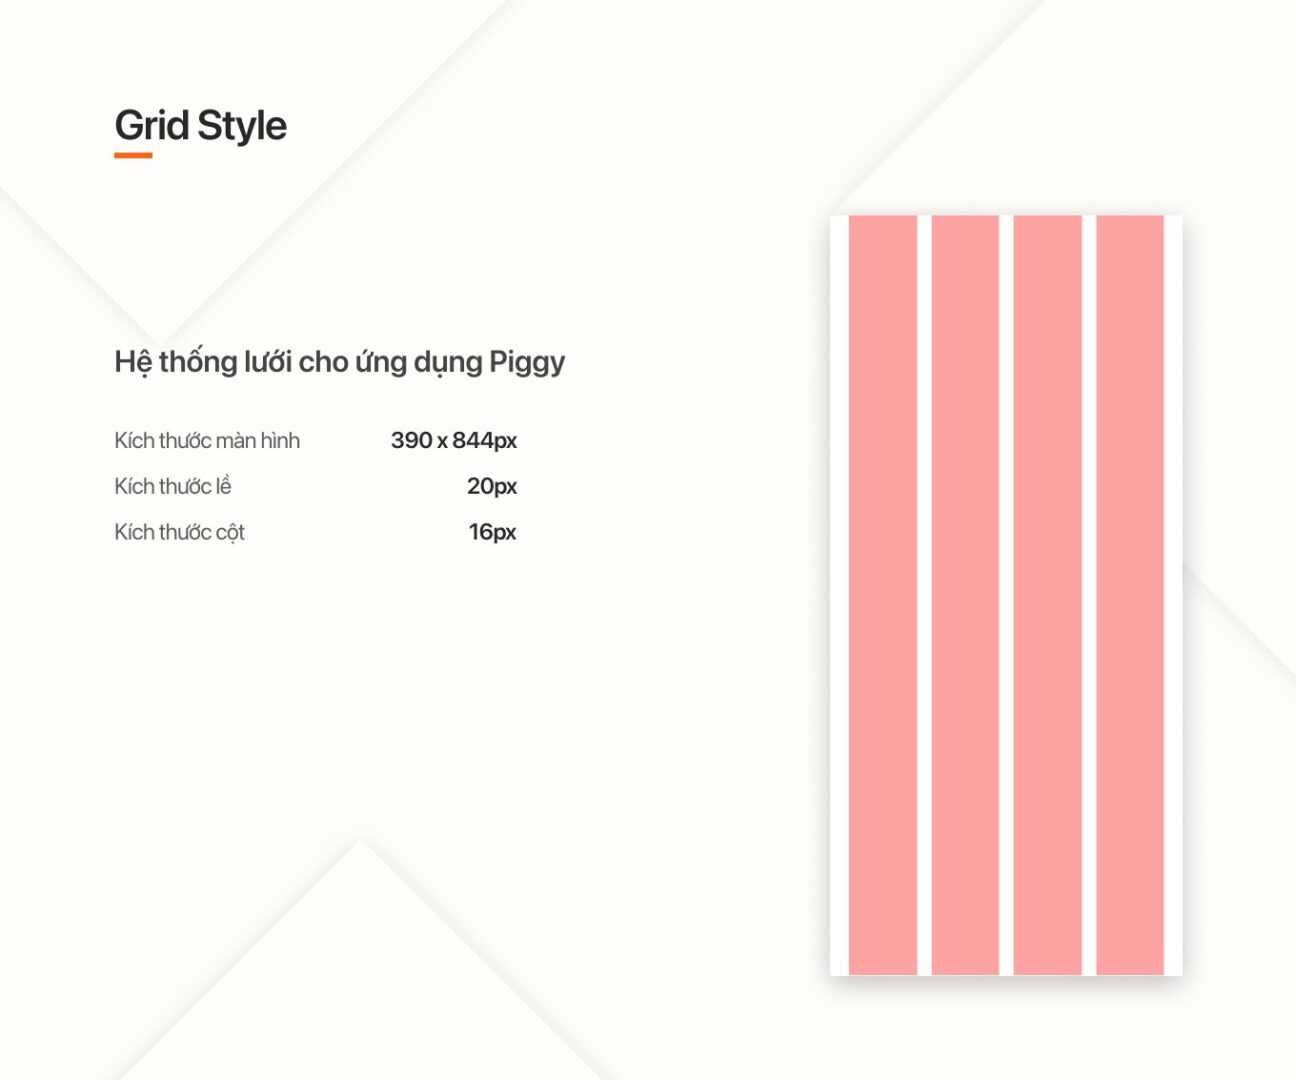Screen dimensions: 1296x1080
Task: Click the orange underline below Grid Style
Action: pos(133,155)
